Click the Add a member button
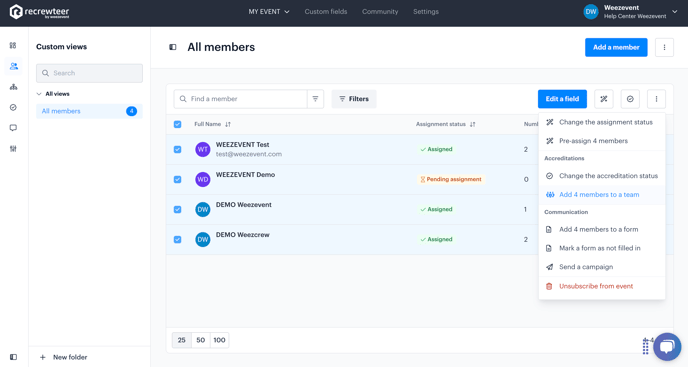The height and width of the screenshot is (367, 688). point(616,47)
